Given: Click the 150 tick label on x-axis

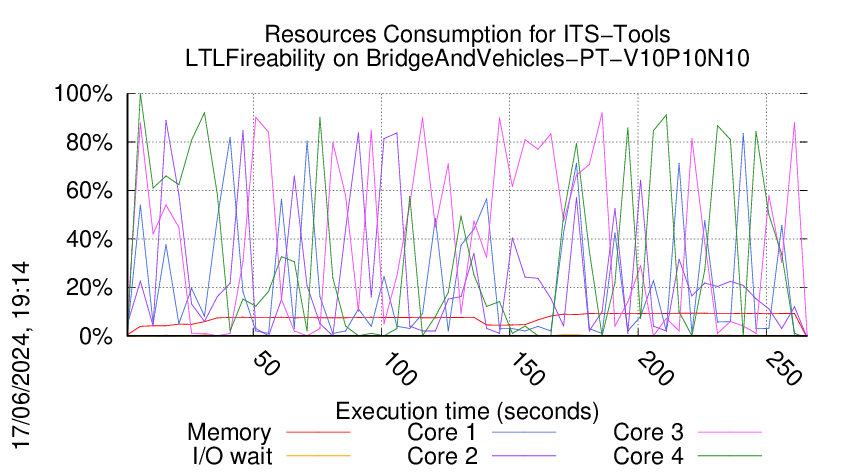Looking at the screenshot, I should (x=527, y=368).
